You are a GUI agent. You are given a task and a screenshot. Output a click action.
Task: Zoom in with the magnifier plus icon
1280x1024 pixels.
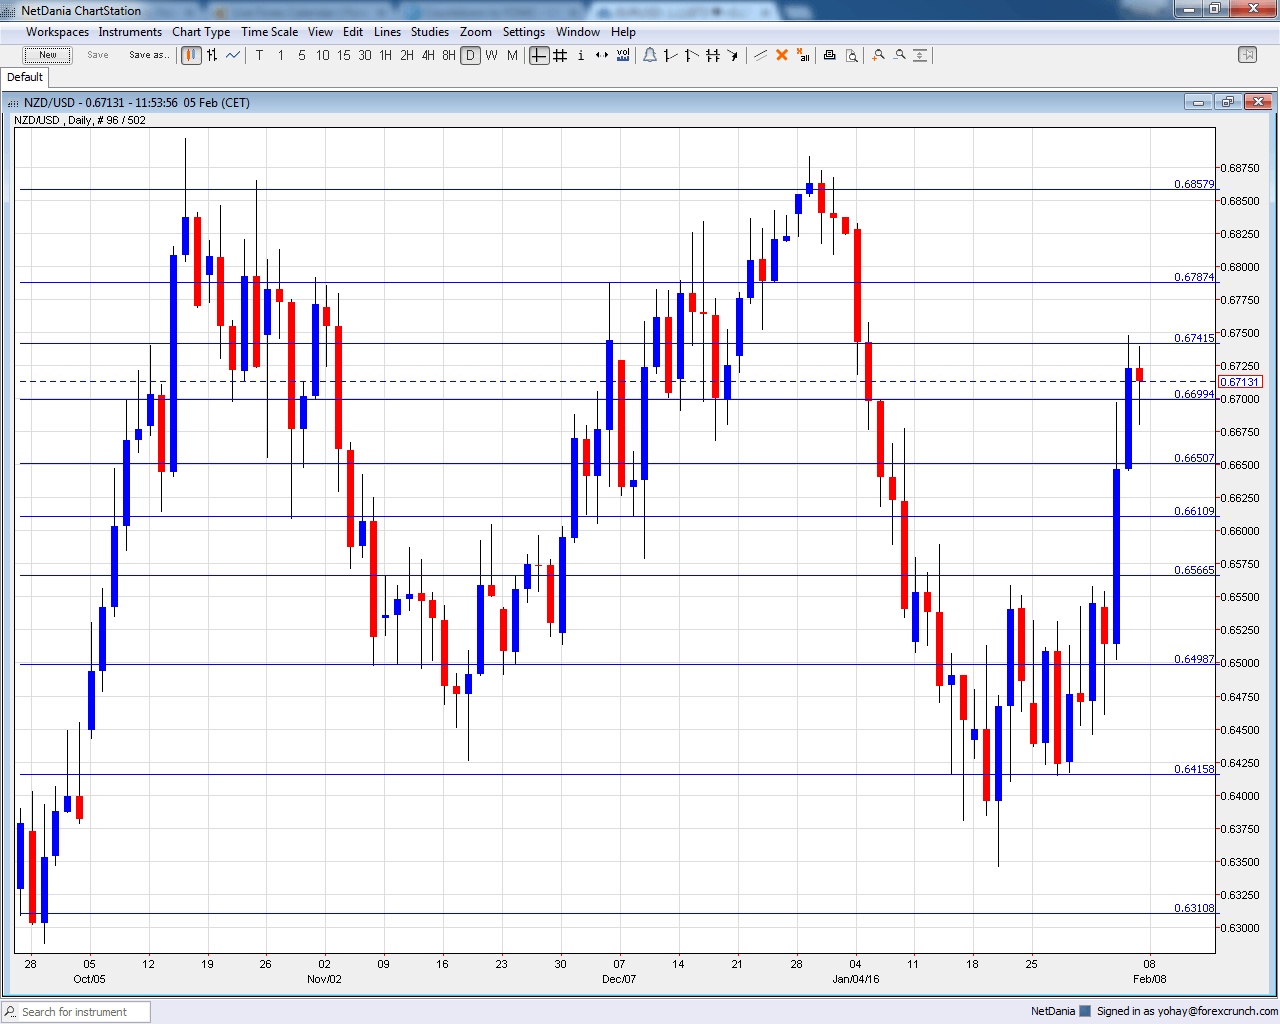coord(878,56)
